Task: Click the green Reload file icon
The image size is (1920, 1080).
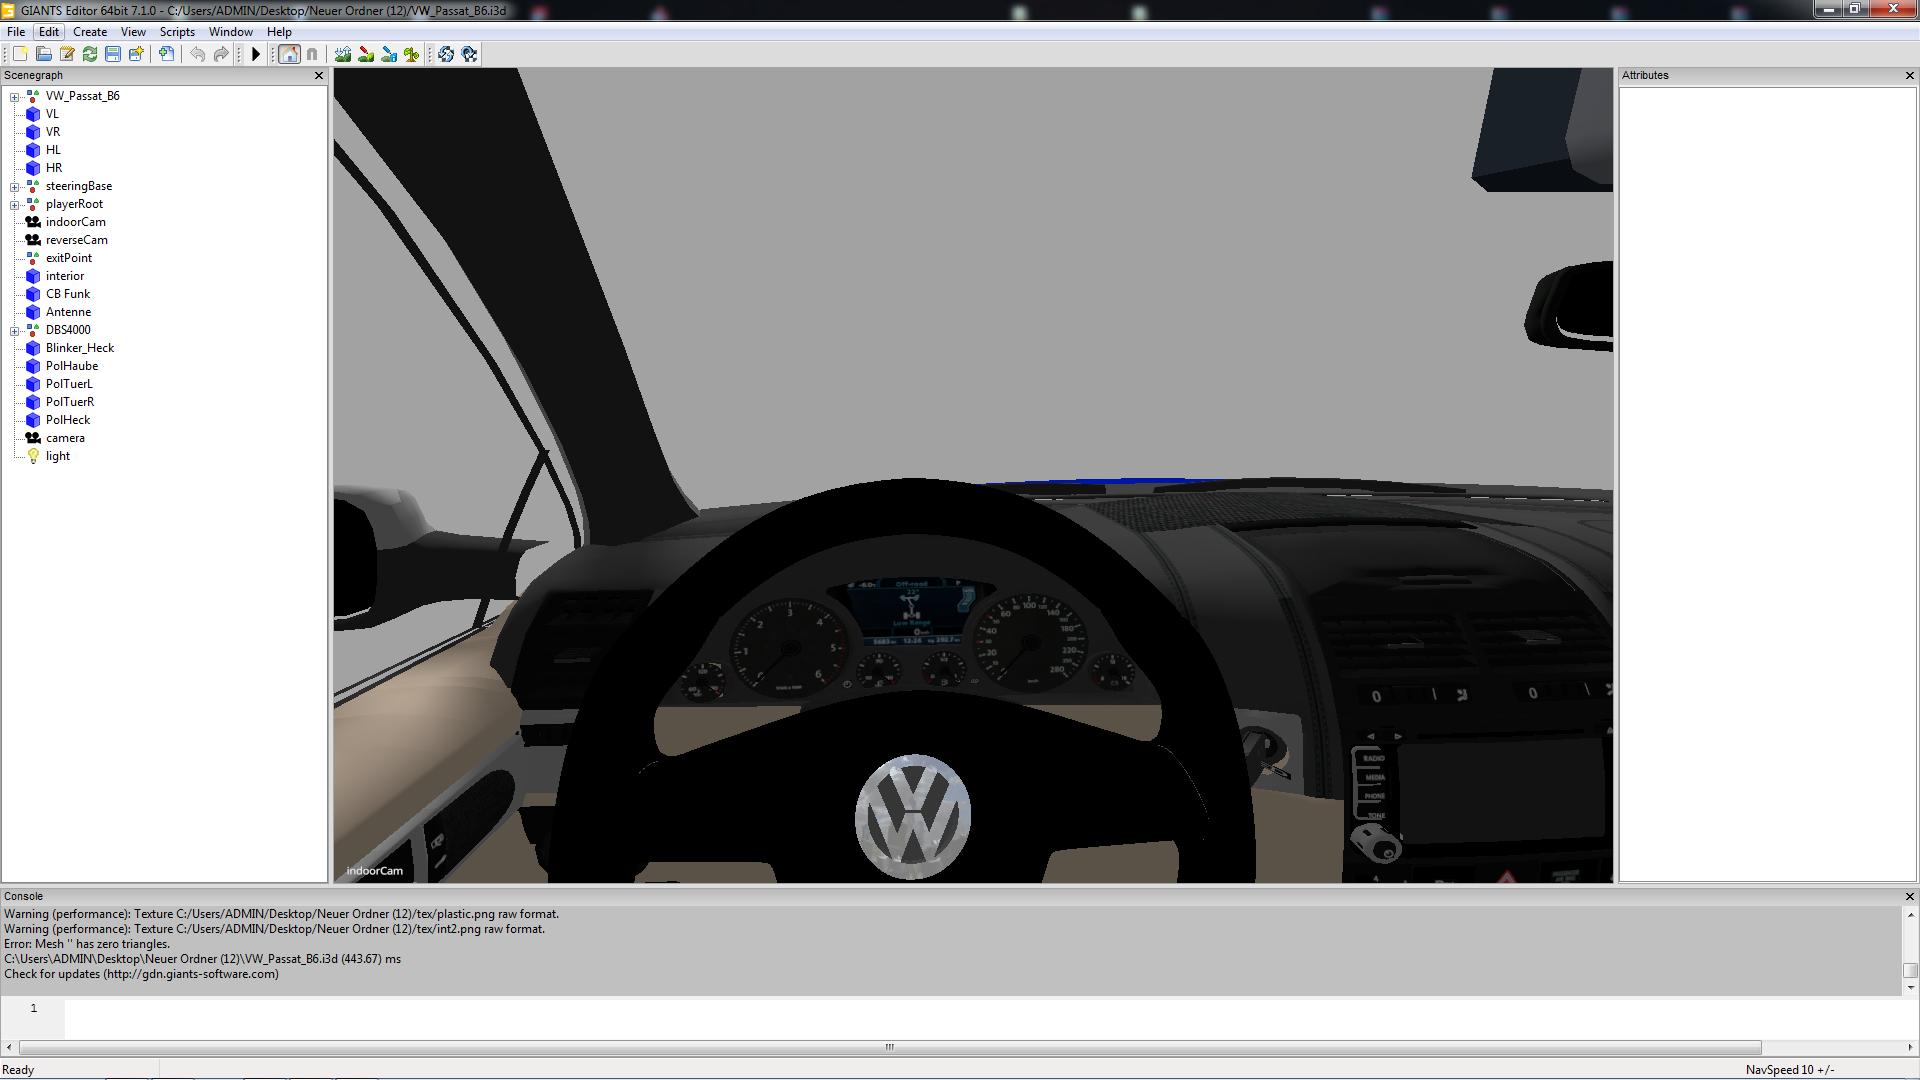Action: 90,54
